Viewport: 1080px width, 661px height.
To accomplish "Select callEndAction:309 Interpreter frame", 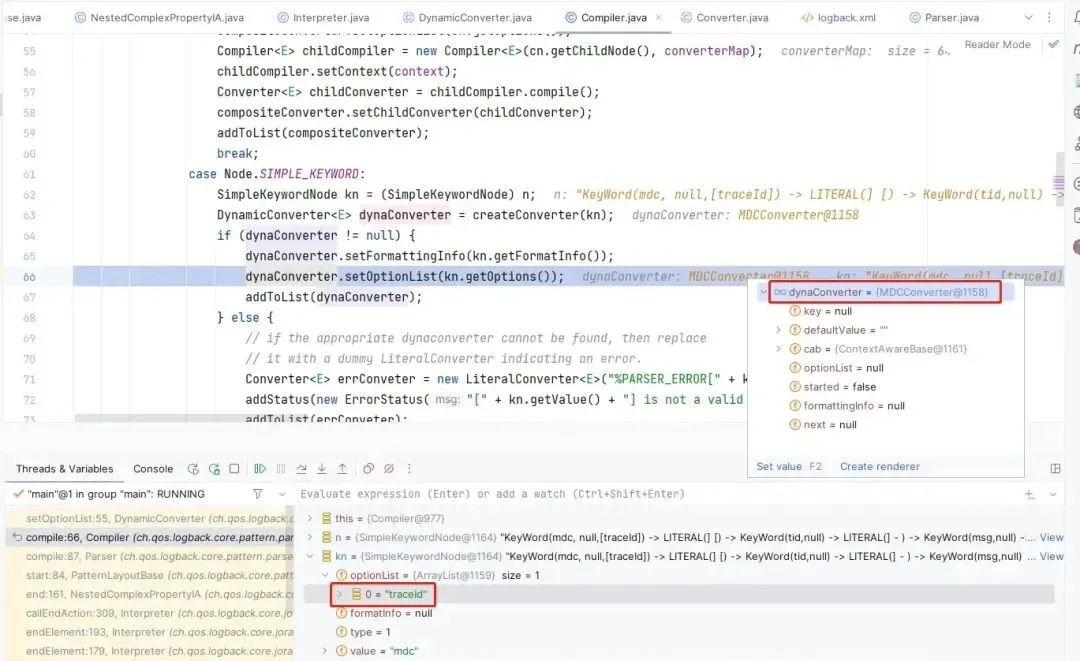I will 150,613.
